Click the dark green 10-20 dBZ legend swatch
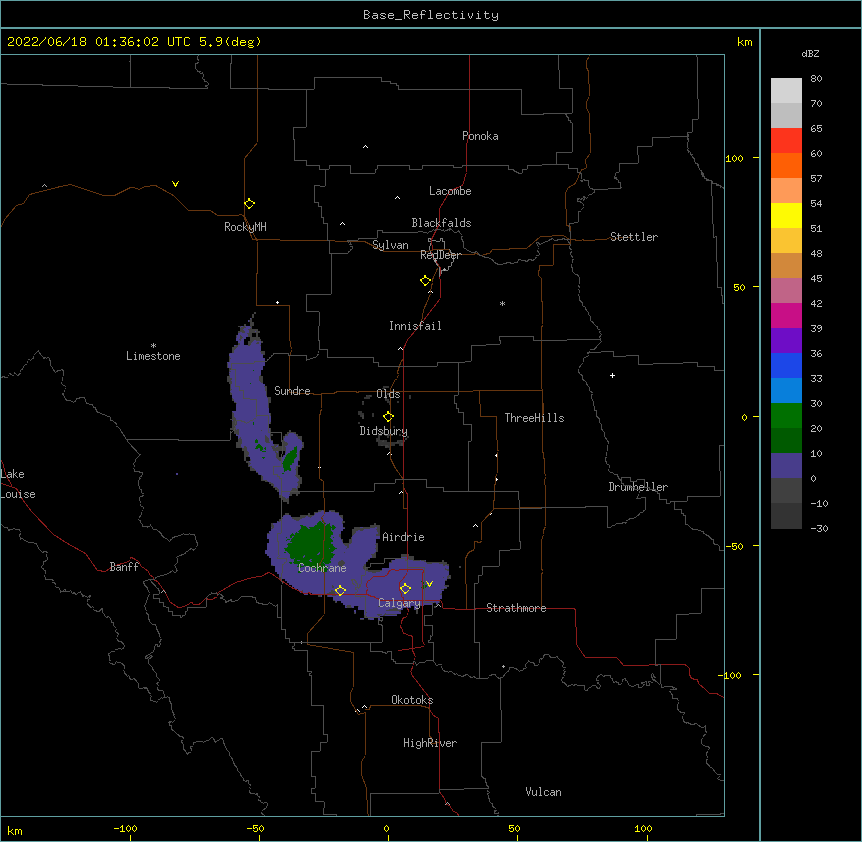 click(786, 441)
